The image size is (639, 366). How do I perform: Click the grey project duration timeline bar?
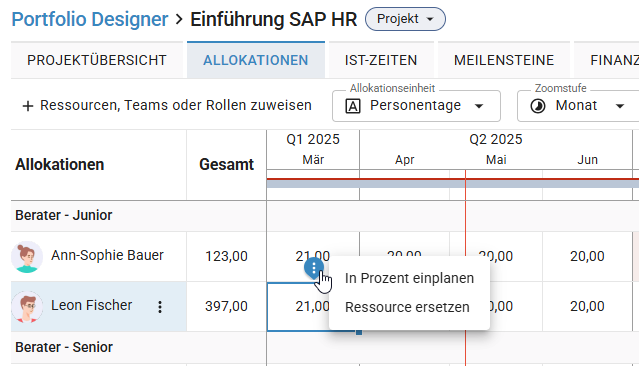click(453, 184)
